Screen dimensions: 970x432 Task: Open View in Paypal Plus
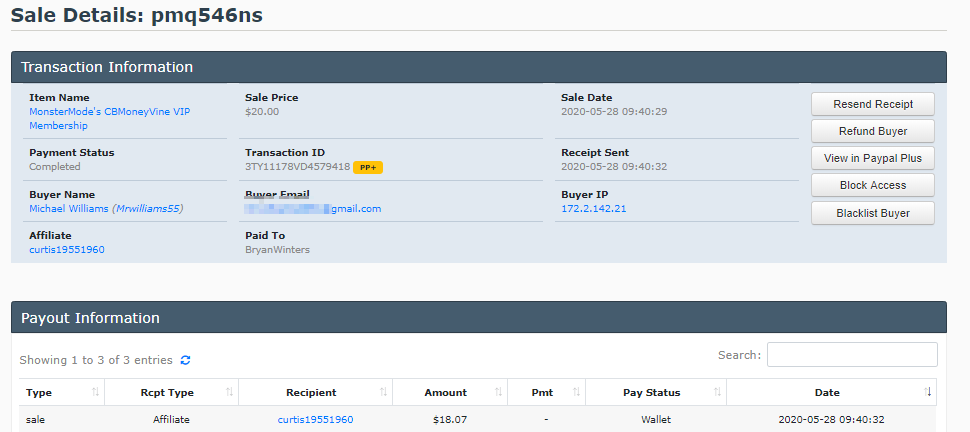(873, 158)
